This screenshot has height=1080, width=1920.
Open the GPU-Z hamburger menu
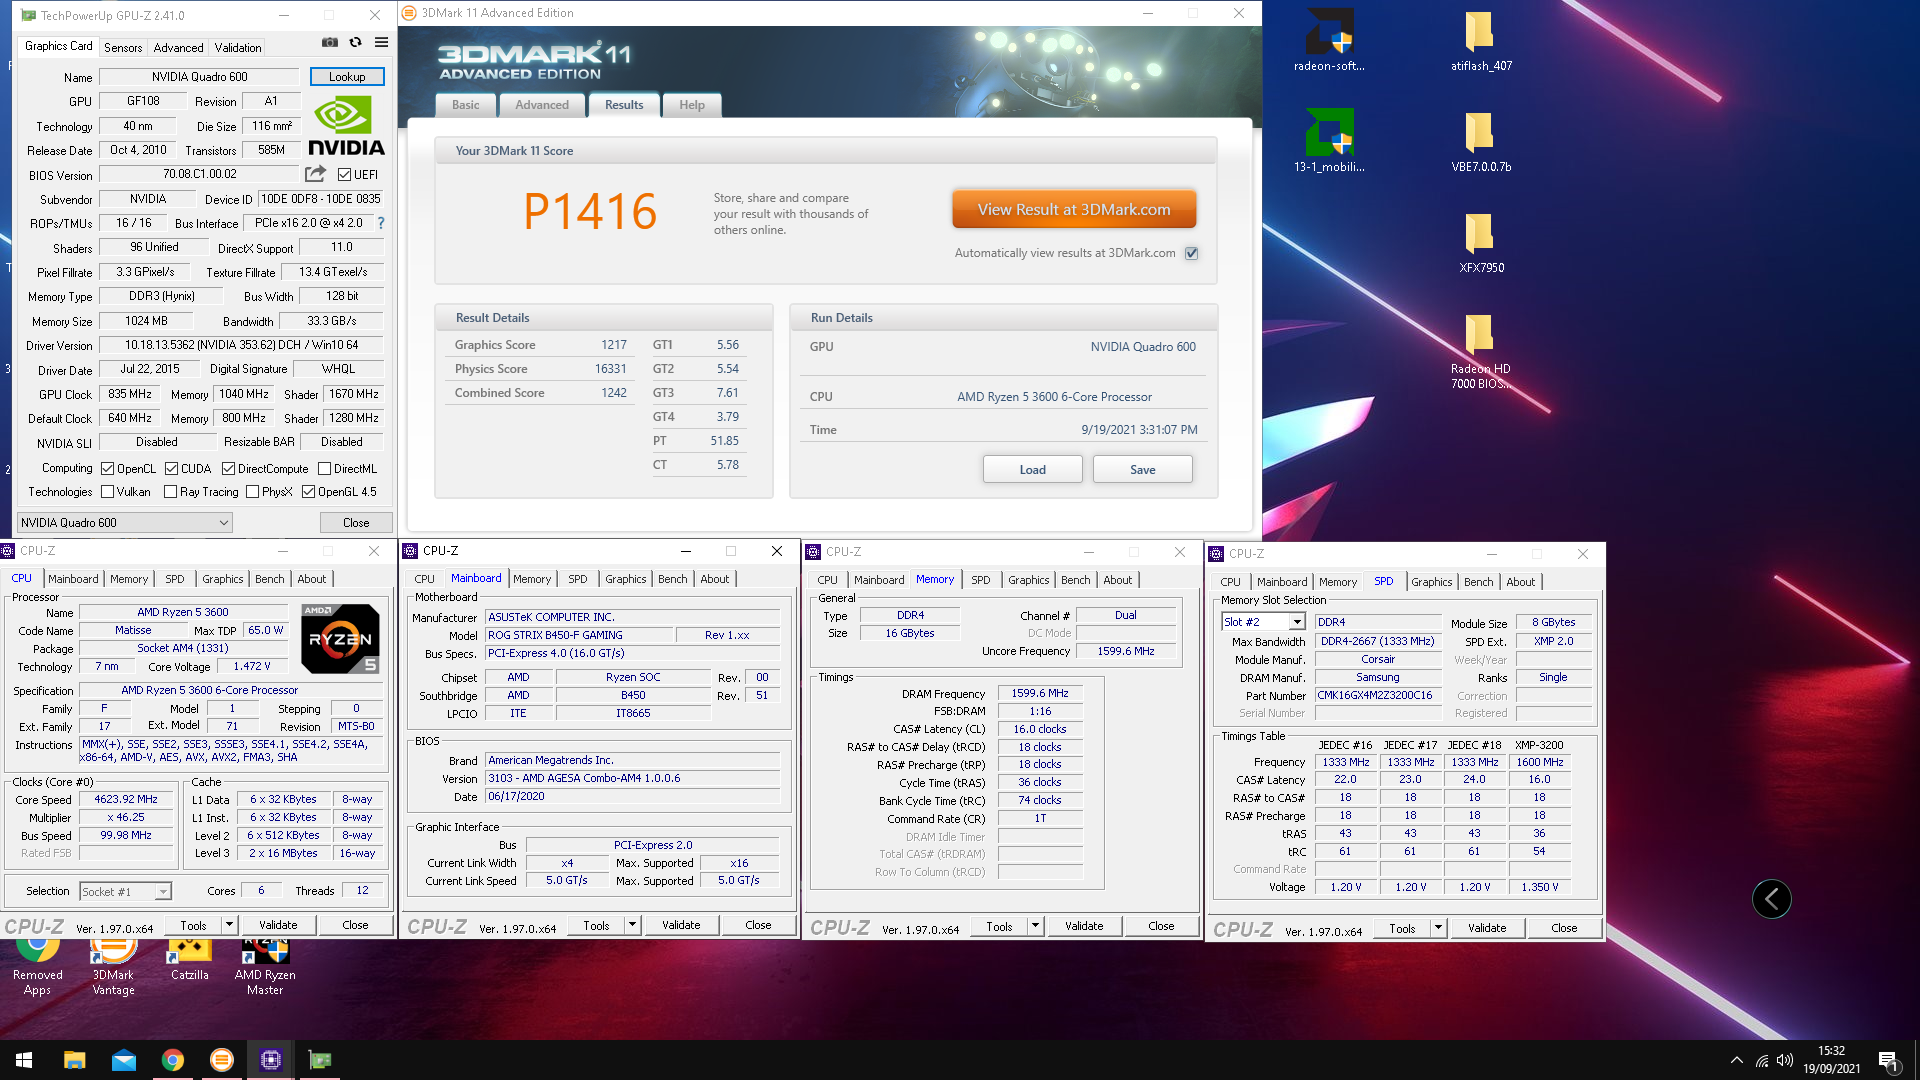pyautogui.click(x=381, y=43)
